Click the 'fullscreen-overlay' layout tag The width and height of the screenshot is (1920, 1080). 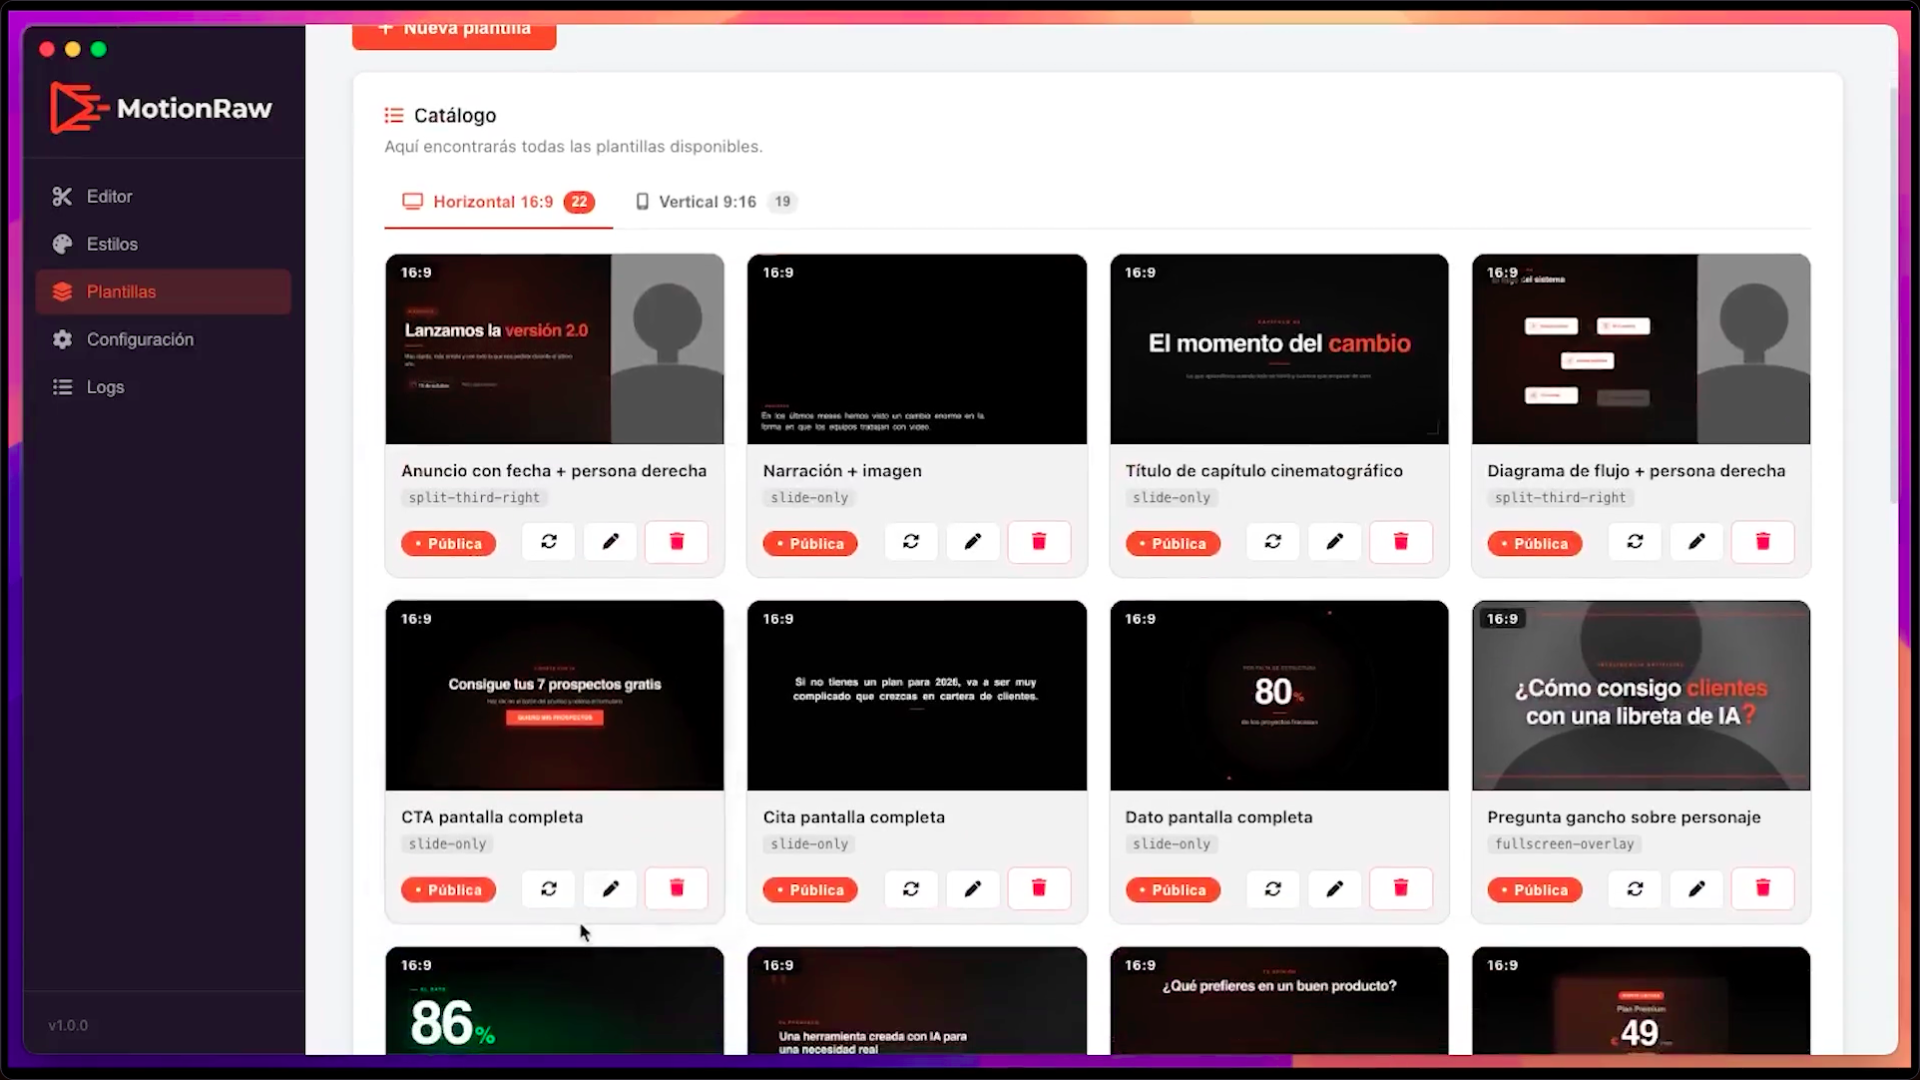1564,844
